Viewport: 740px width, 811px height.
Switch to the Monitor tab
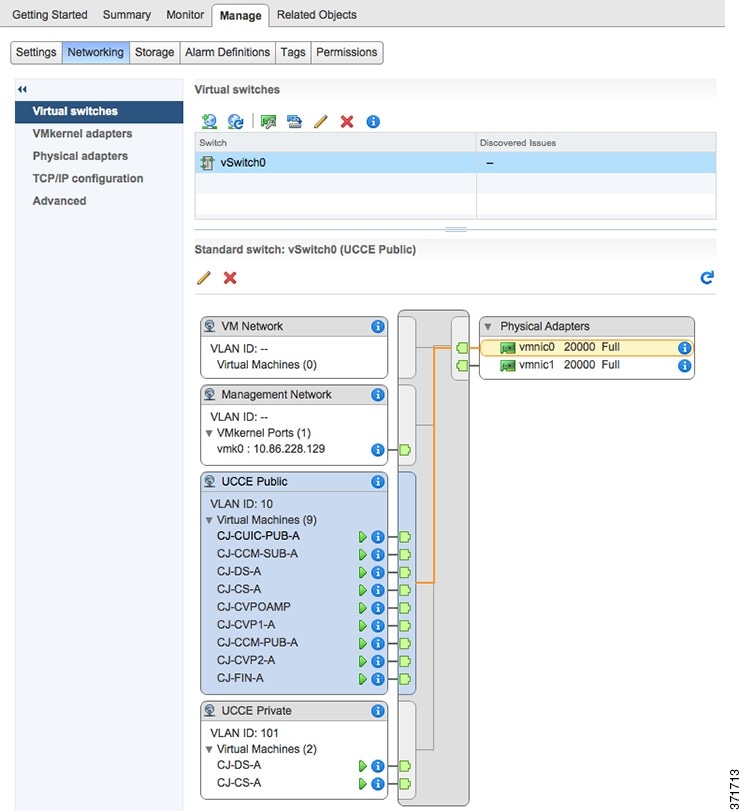184,15
